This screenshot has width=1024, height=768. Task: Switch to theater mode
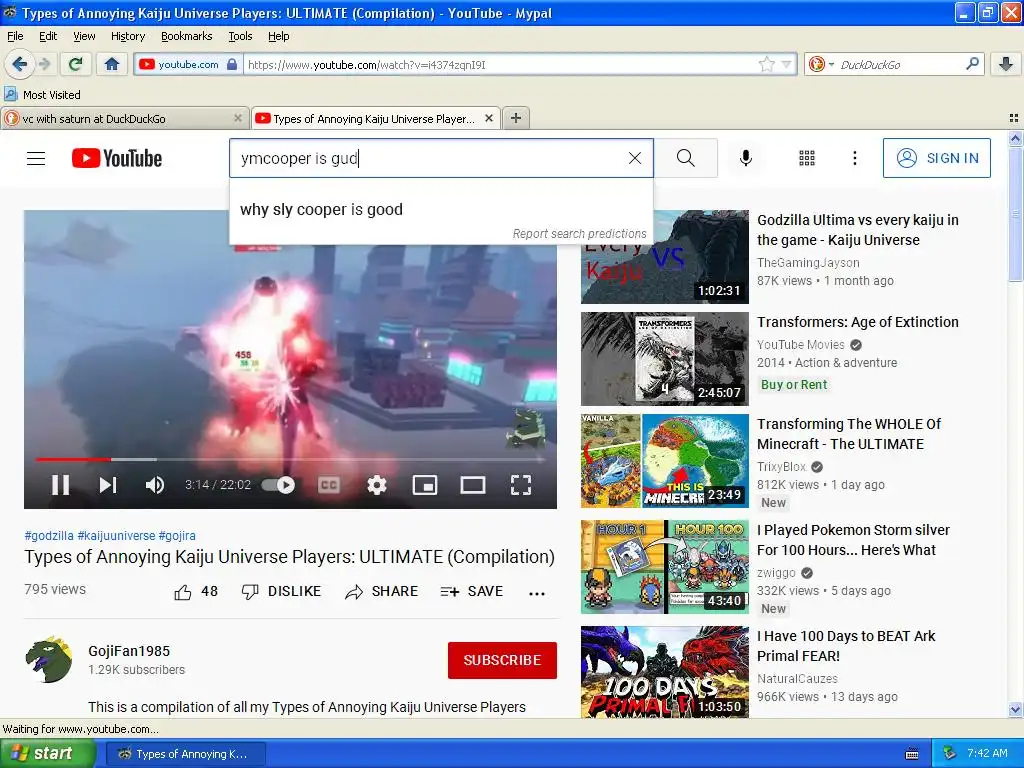coord(473,485)
